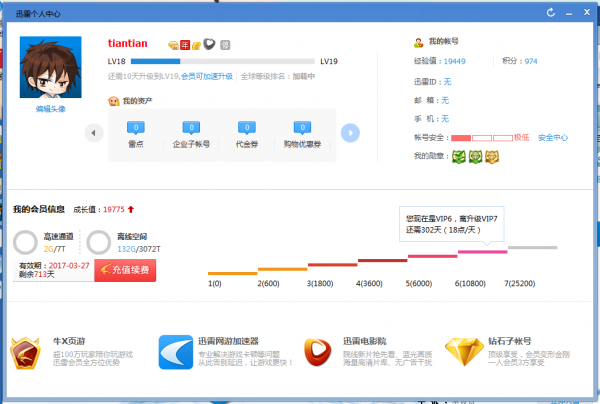Image resolution: width=600 pixels, height=404 pixels.
Task: Open the 迅雷电影院 title
Action: 365,341
